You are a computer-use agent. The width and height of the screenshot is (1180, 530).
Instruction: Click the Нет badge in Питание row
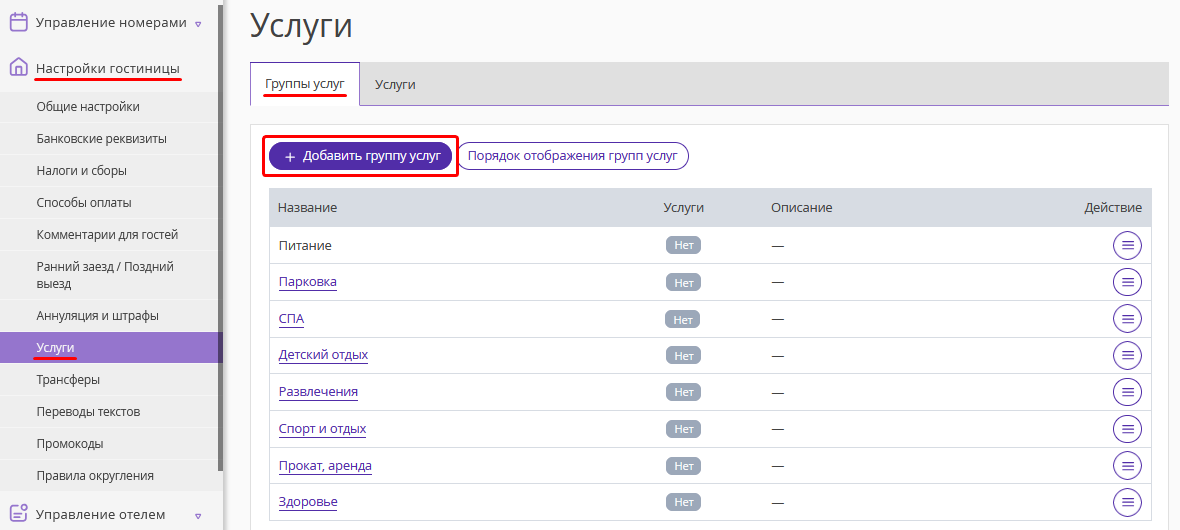pos(683,245)
